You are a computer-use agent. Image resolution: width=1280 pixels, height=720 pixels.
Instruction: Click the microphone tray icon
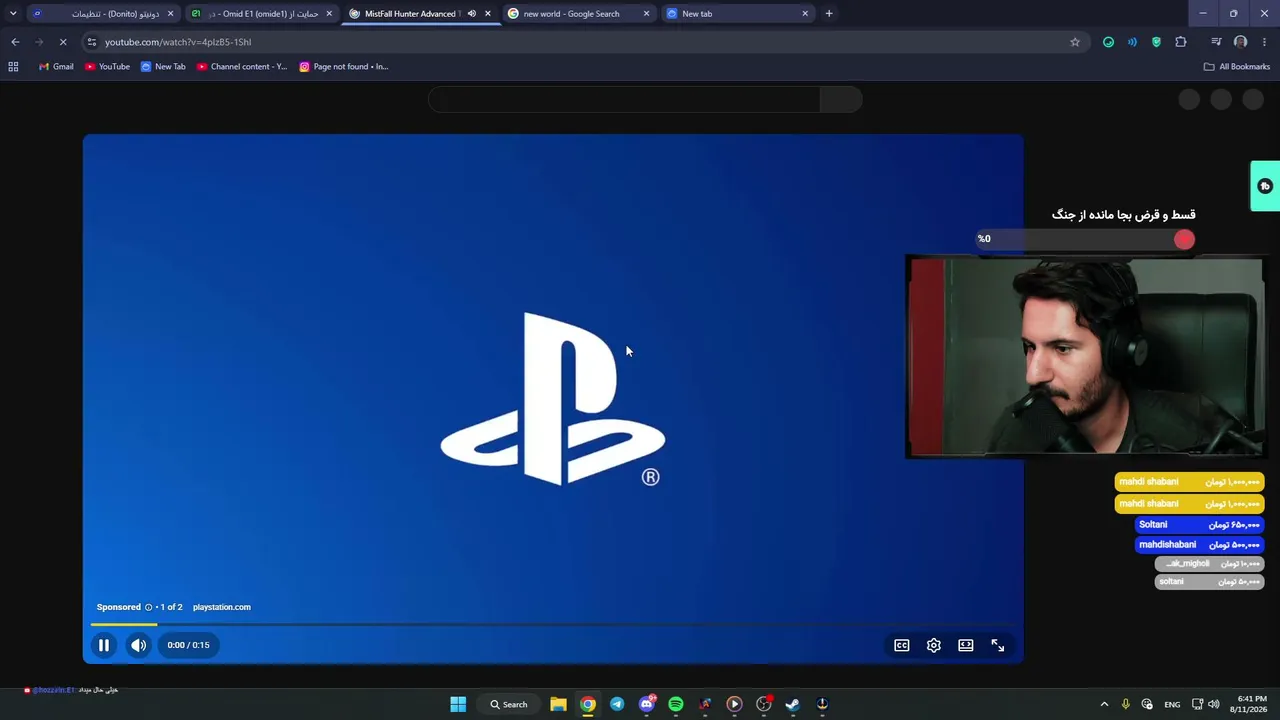click(1125, 704)
